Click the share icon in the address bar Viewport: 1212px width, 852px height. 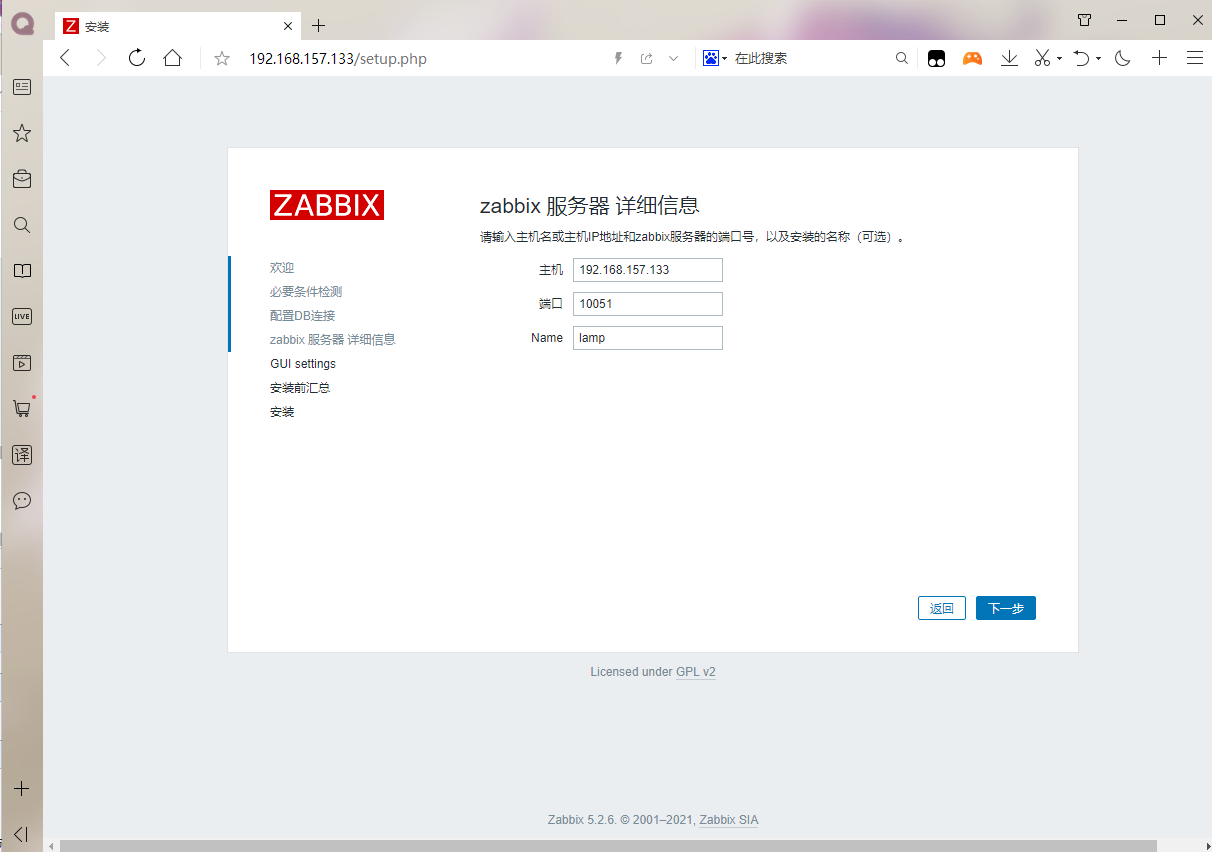coord(647,58)
